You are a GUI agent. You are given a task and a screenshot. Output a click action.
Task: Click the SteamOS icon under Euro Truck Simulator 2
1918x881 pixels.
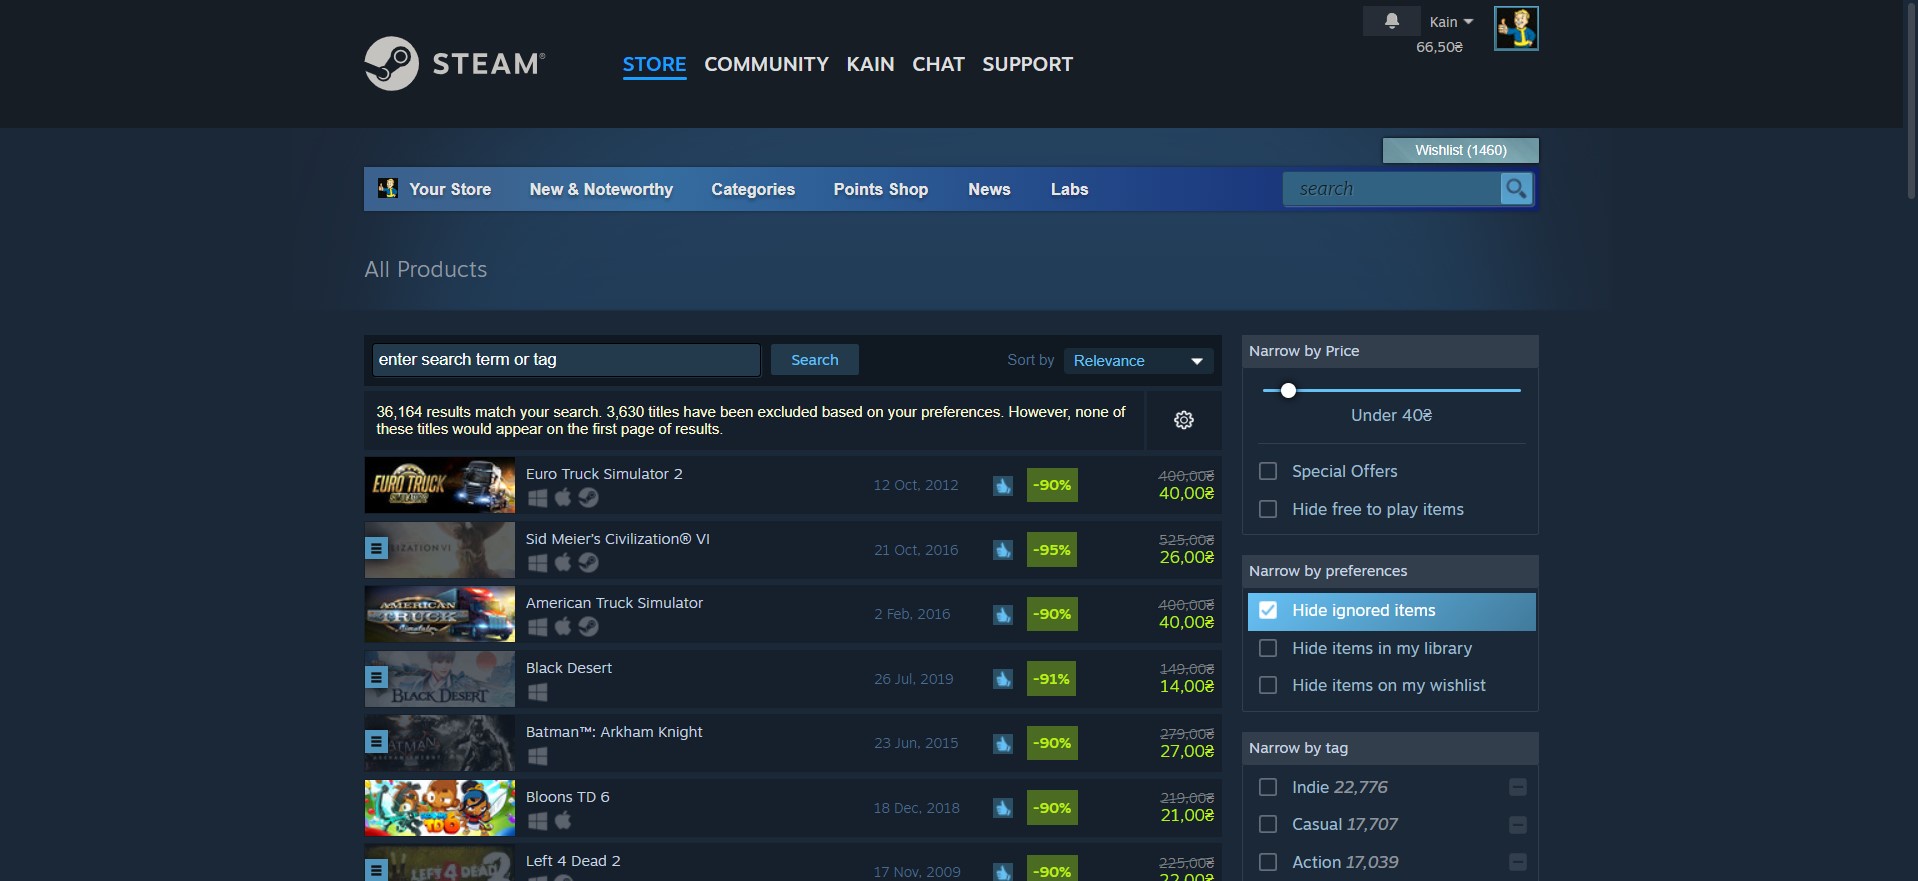588,497
